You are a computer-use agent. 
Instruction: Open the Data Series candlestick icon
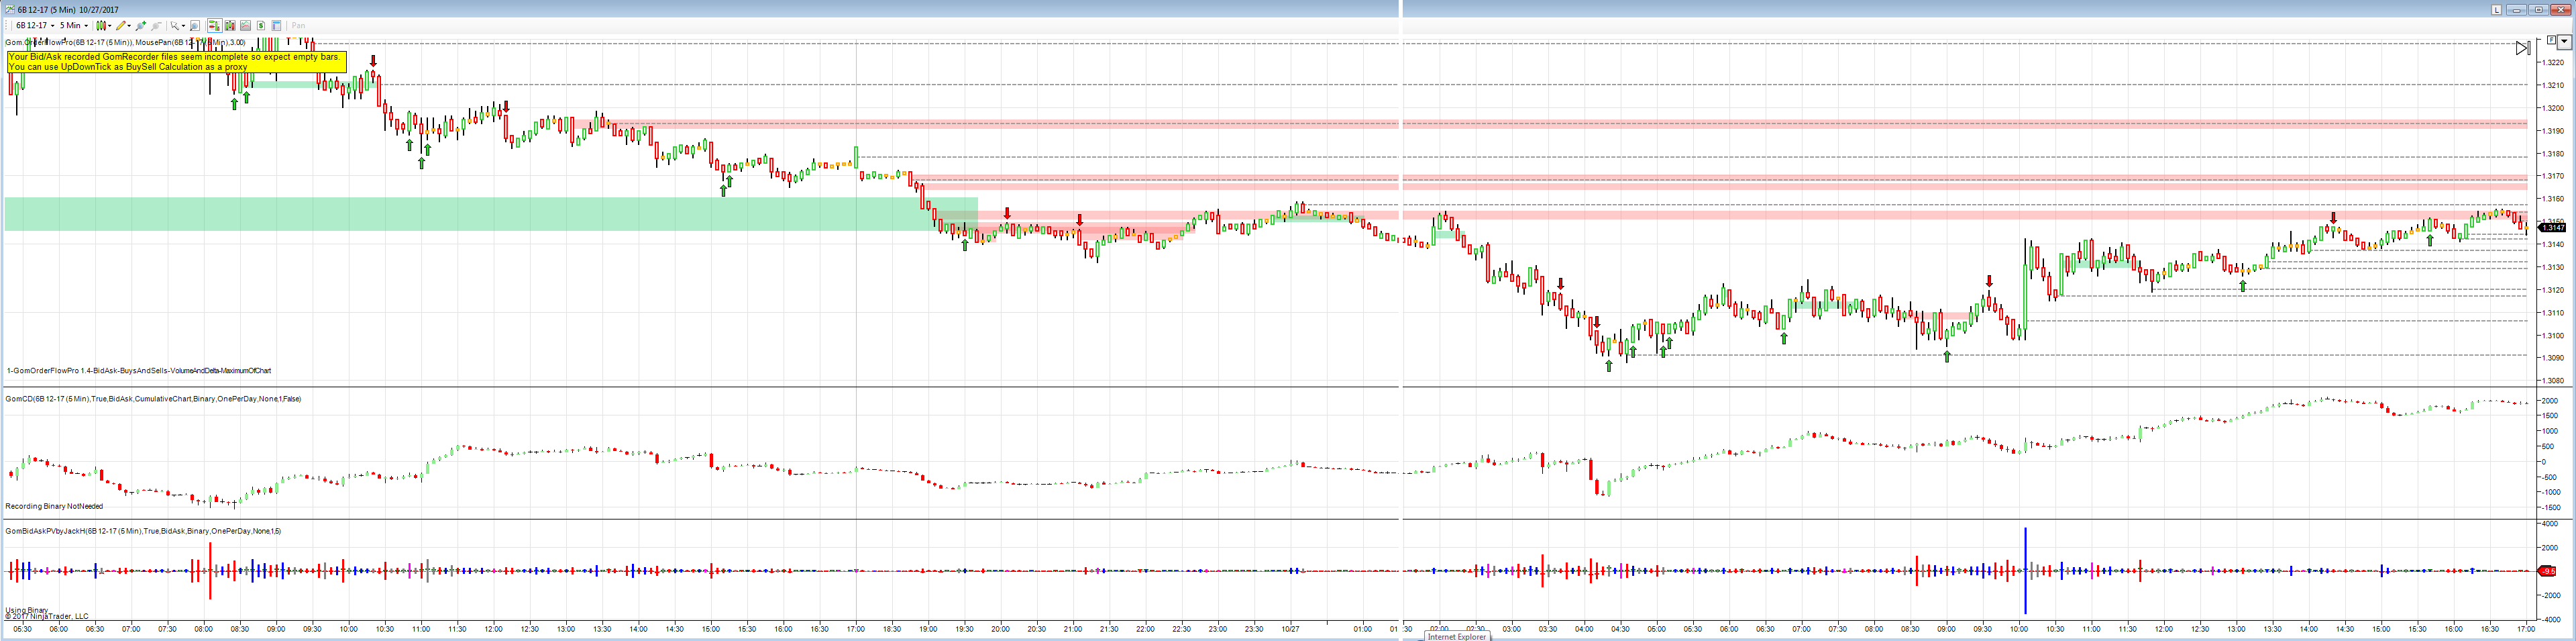pos(230,25)
